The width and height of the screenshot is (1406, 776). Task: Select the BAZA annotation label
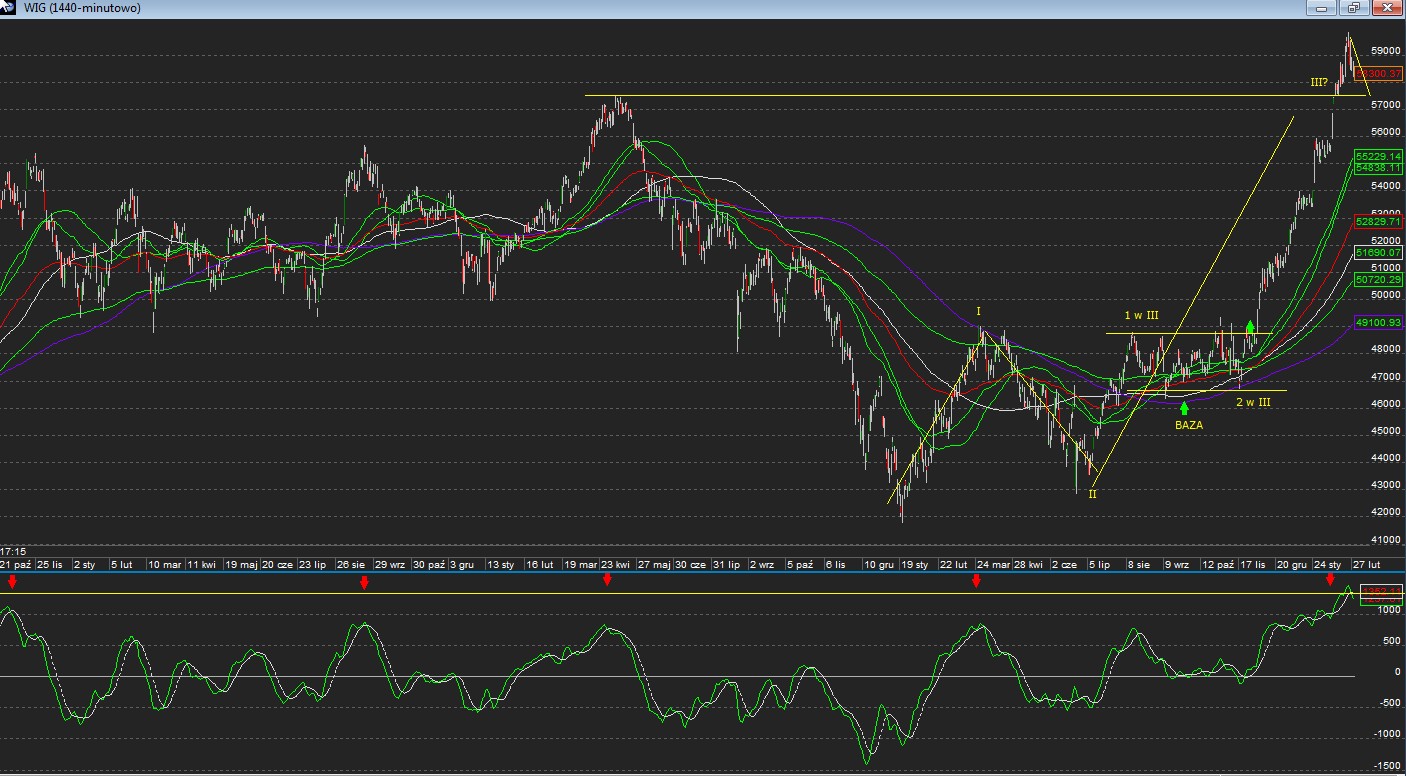[1188, 425]
